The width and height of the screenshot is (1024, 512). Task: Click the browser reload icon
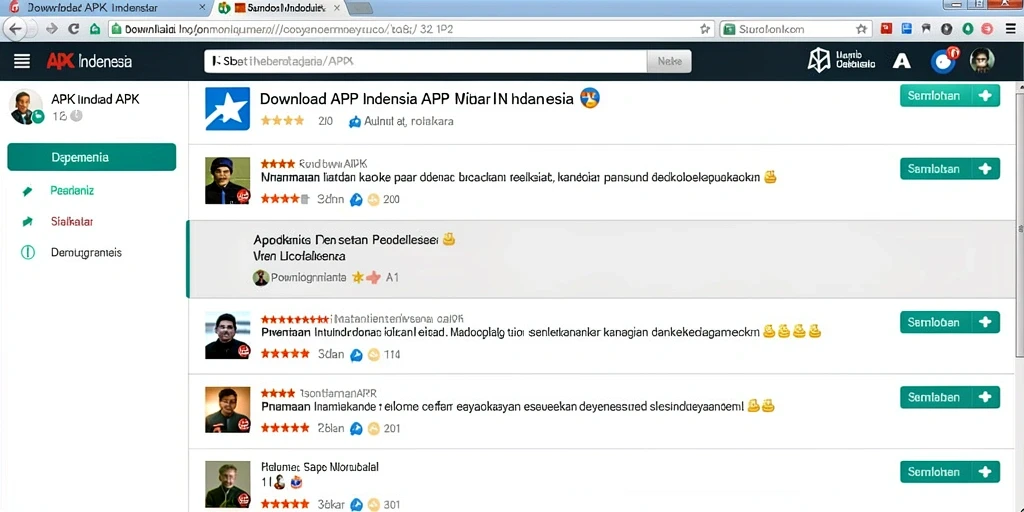coord(73,29)
